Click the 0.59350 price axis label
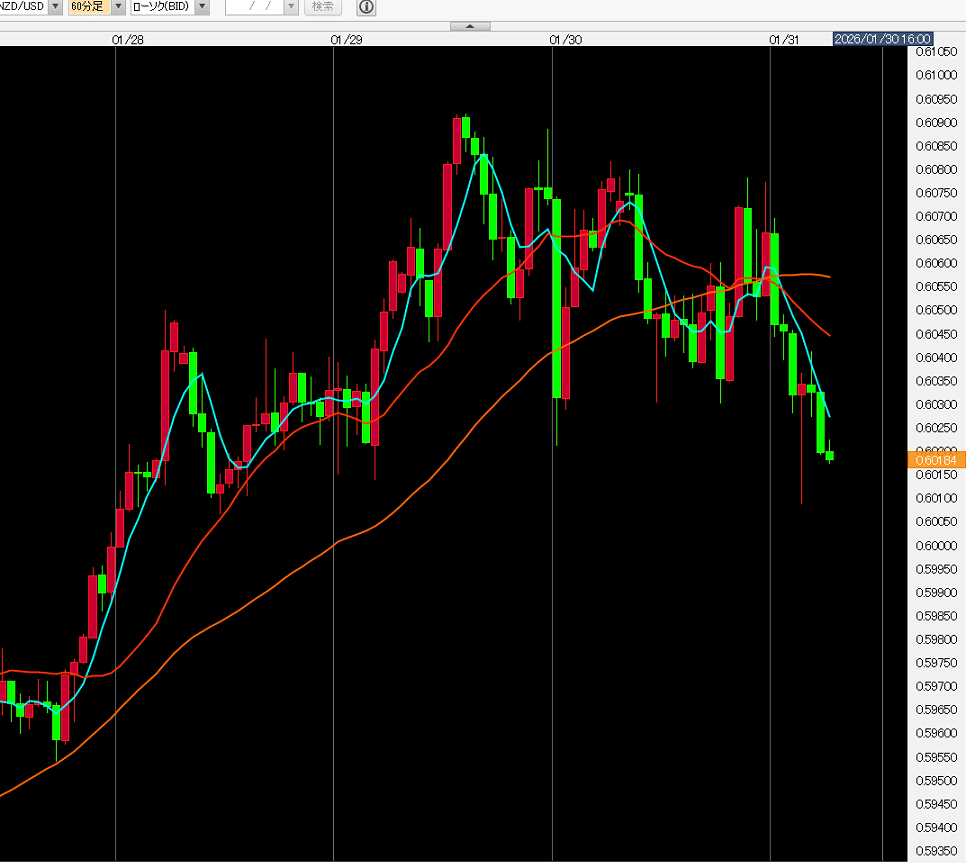966x863 pixels. tap(936, 851)
